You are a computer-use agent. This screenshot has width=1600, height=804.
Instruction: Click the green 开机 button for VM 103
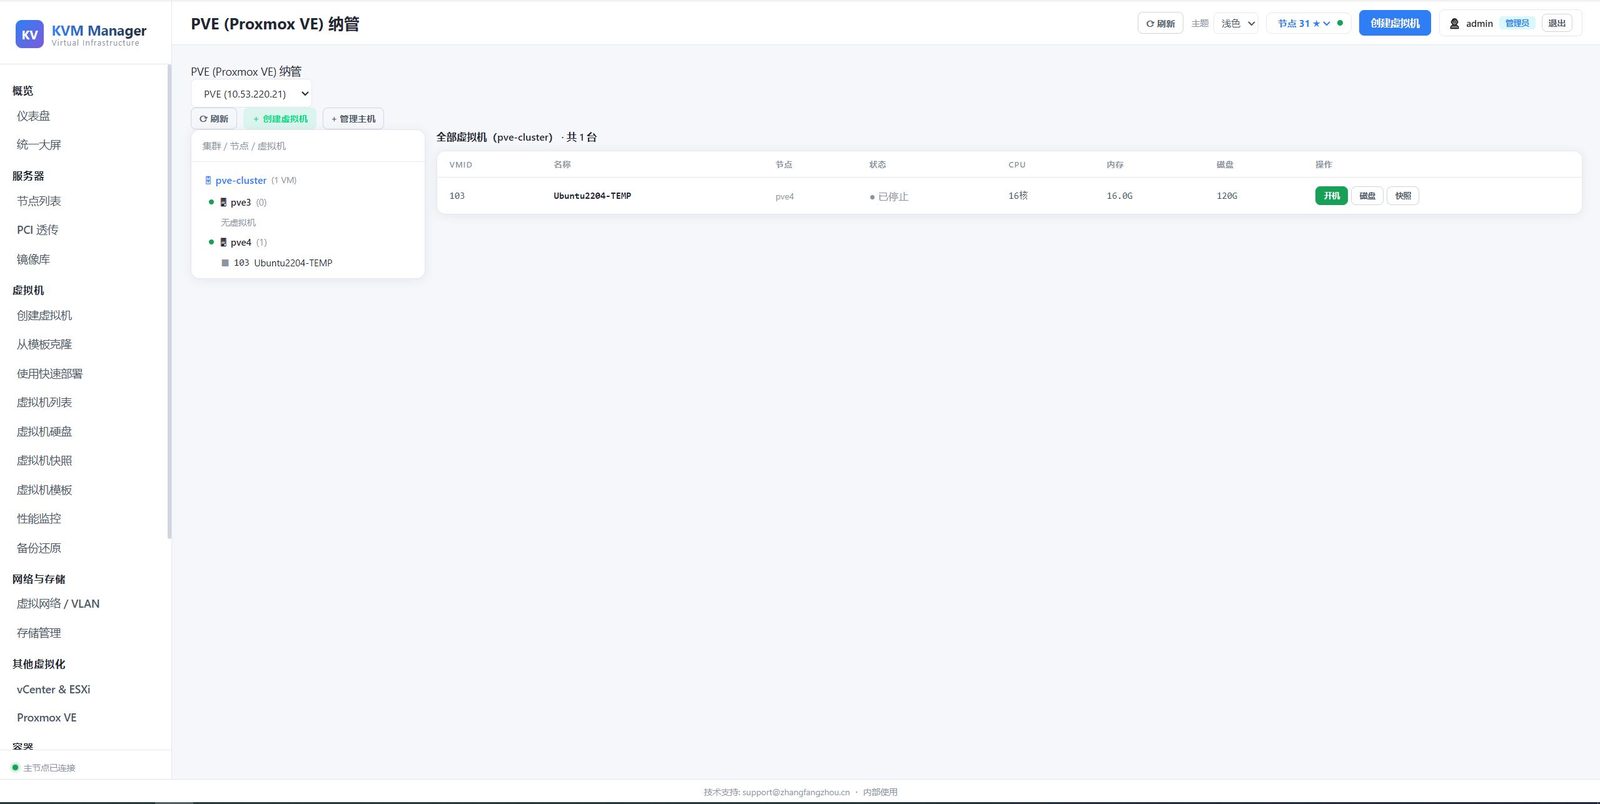(1332, 196)
